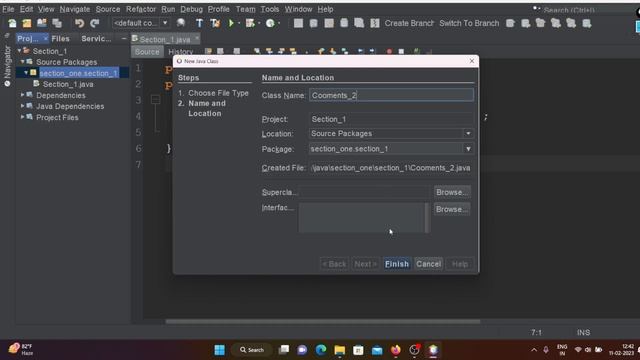Close the New Java Class dialog
The image size is (640, 360).
tap(472, 61)
